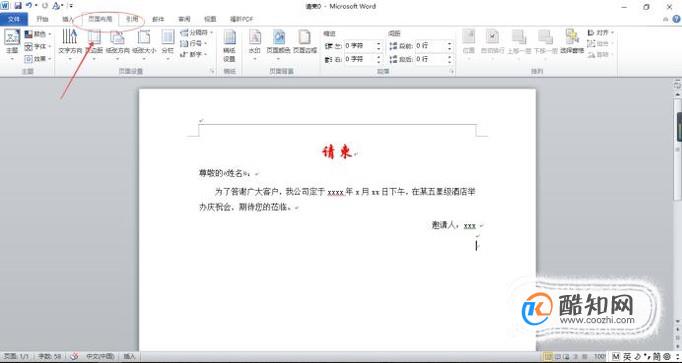Switch to the Insert (插入) ribbon tab
This screenshot has height=363, width=682.
pos(68,20)
